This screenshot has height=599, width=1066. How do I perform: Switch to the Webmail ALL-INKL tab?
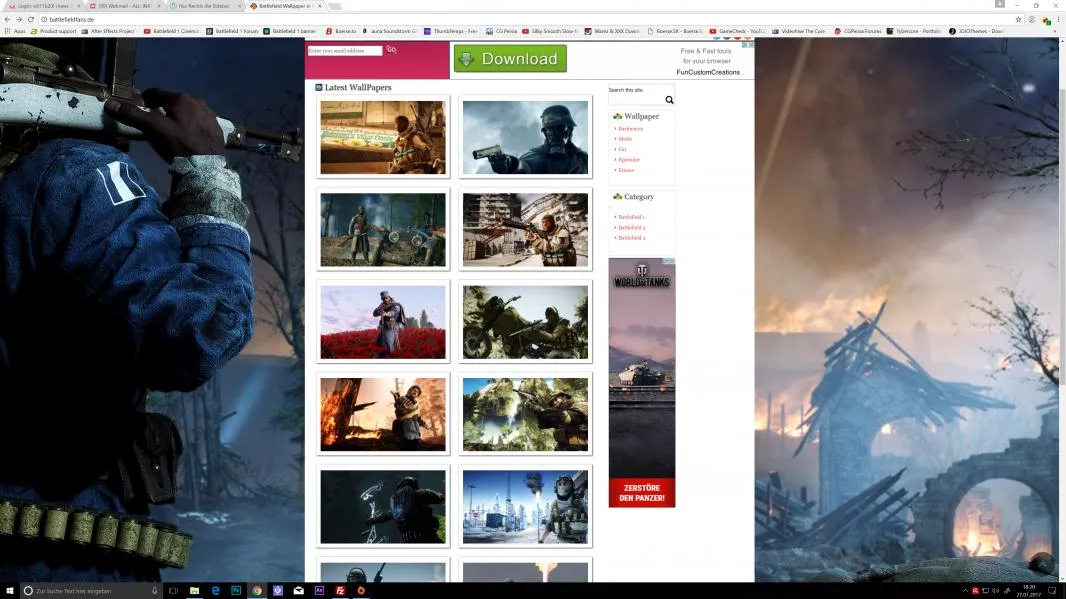[x=124, y=6]
